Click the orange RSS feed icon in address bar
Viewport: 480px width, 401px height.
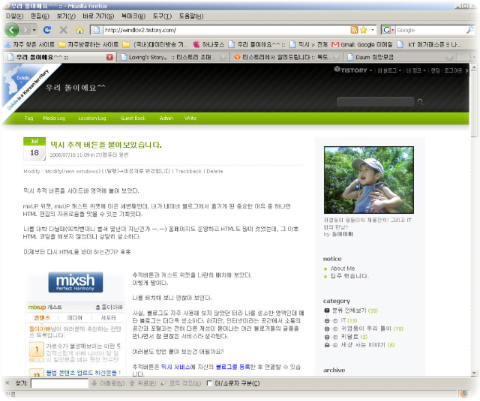354,30
